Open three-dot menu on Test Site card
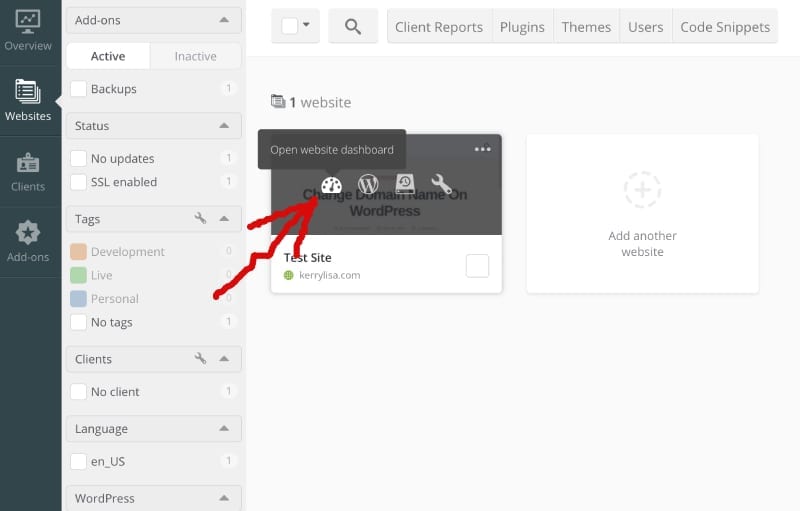 click(483, 149)
